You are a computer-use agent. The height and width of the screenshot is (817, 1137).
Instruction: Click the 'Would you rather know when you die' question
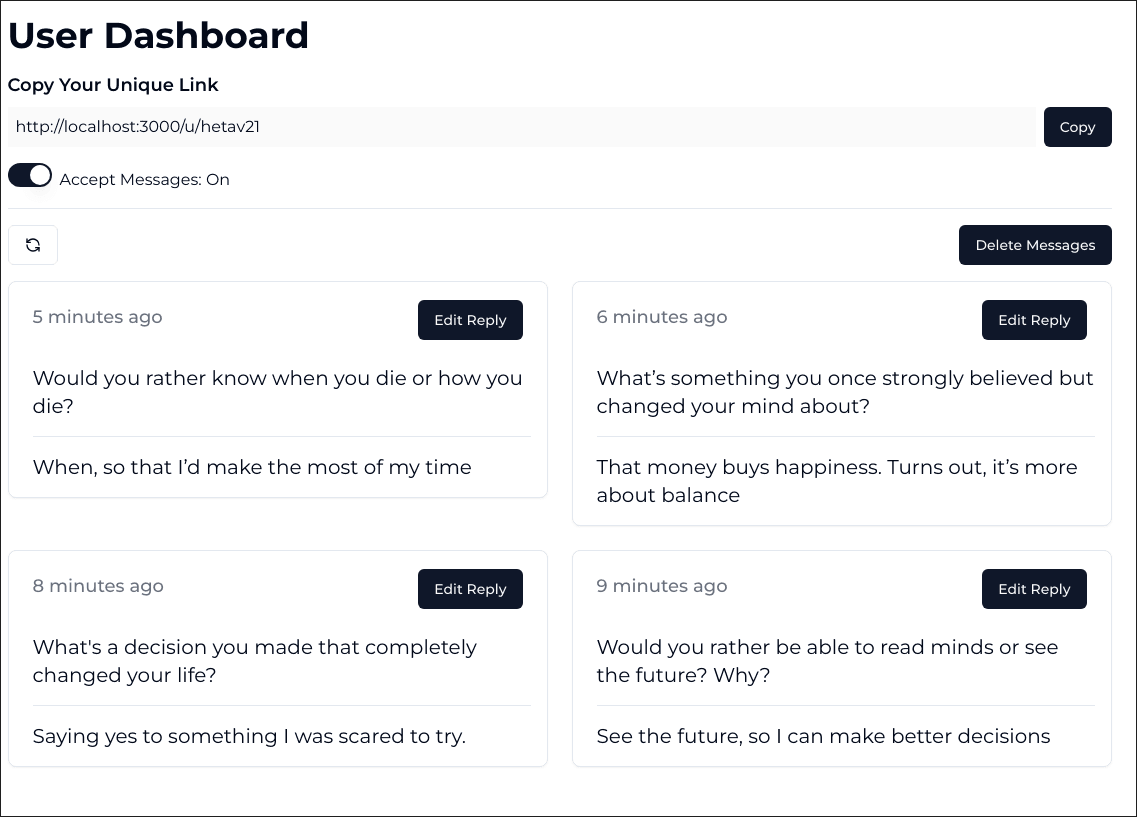point(277,391)
